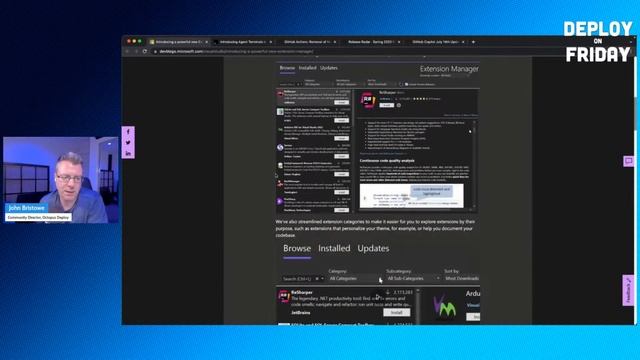Open the 'GitHub Actions: Removal of' browser tab
The image size is (640, 360).
[x=308, y=42]
